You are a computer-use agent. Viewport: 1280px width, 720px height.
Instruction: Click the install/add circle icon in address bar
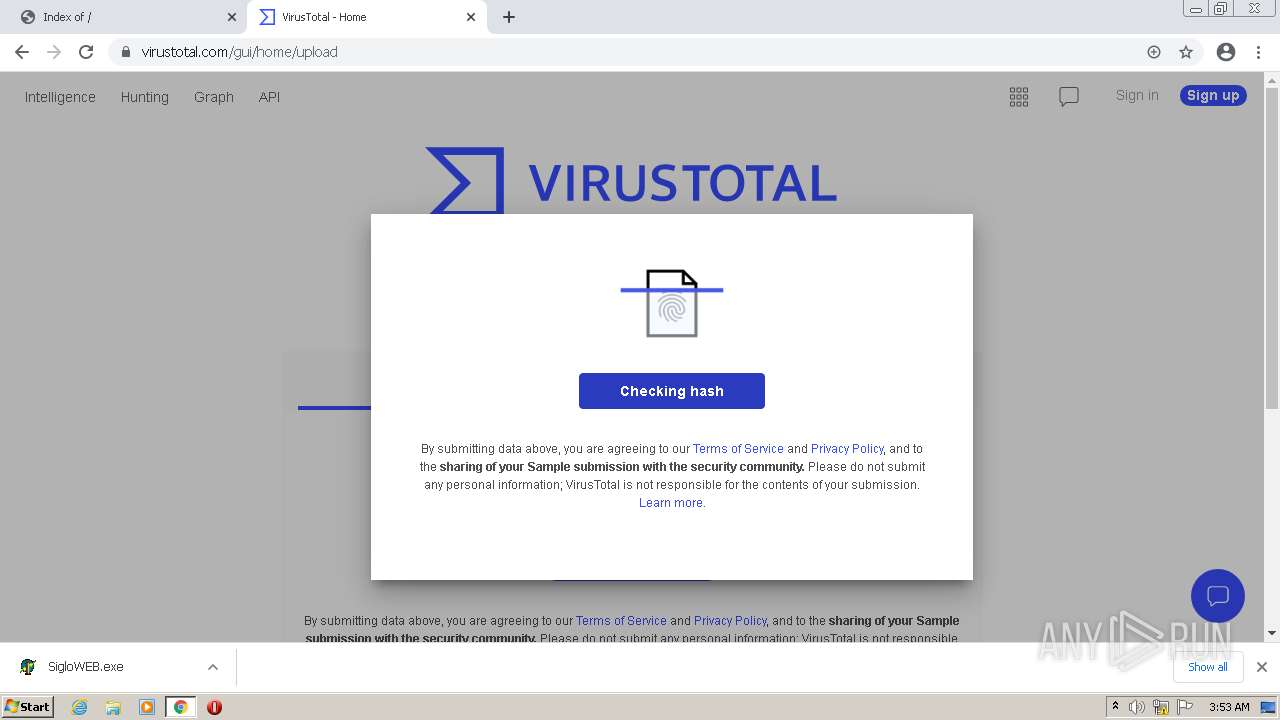(x=1154, y=52)
